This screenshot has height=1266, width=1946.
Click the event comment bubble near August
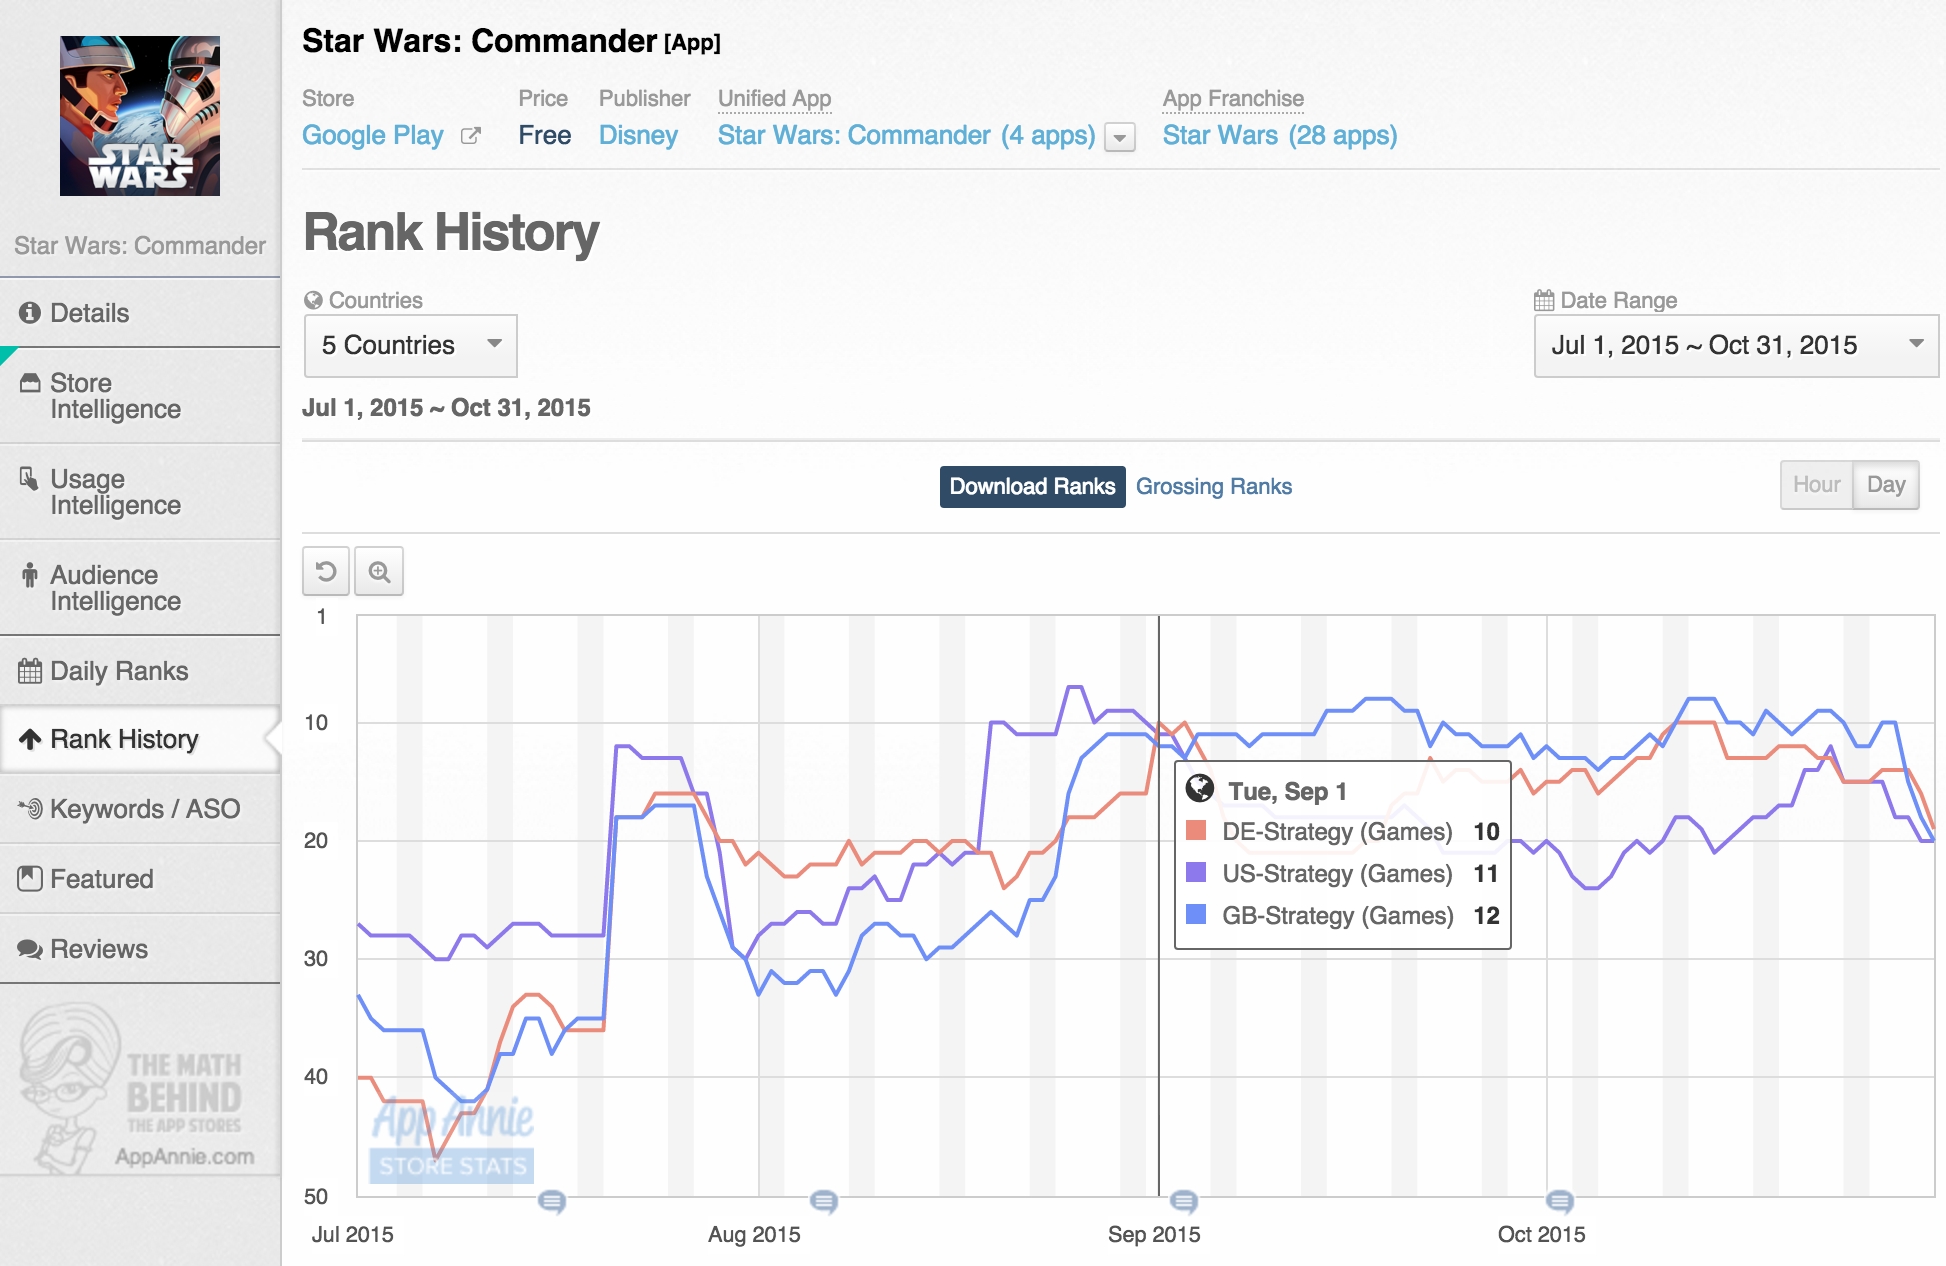tap(823, 1200)
